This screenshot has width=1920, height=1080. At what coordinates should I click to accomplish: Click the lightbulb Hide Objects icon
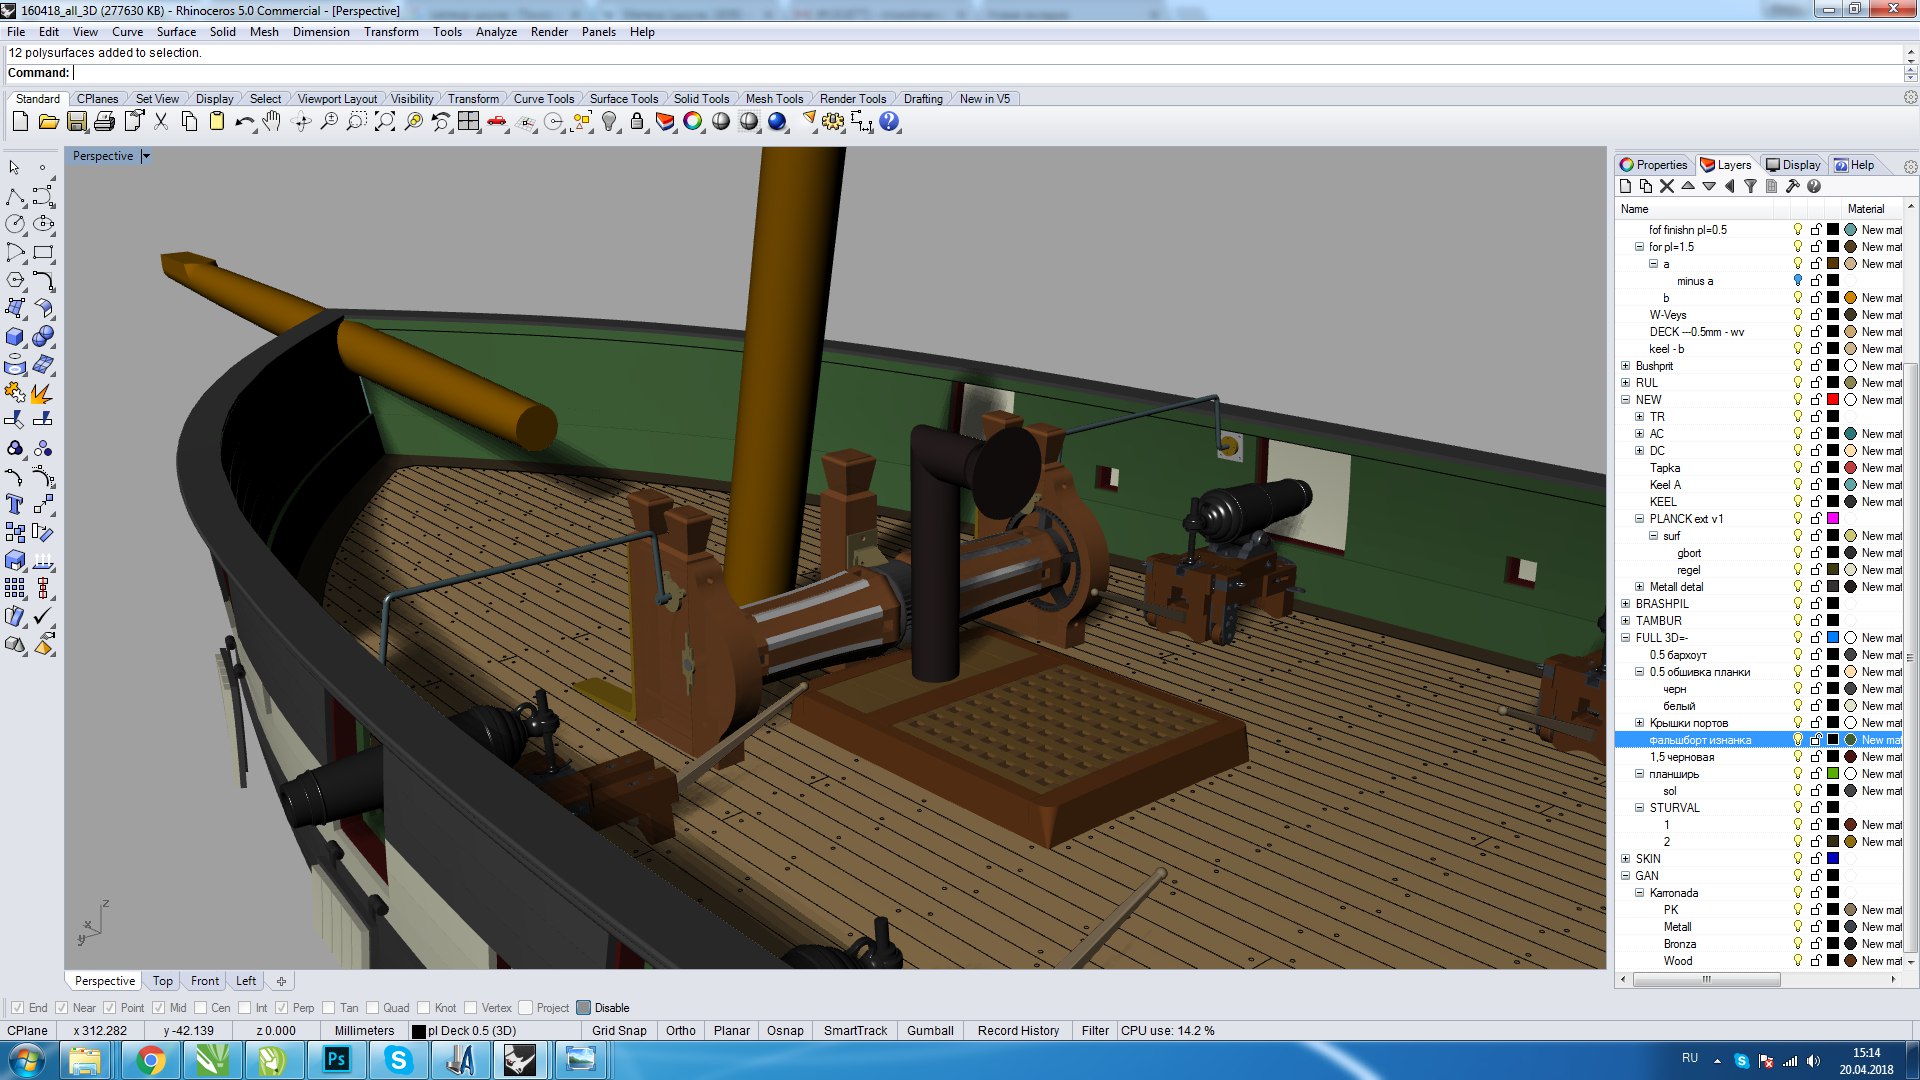(609, 122)
